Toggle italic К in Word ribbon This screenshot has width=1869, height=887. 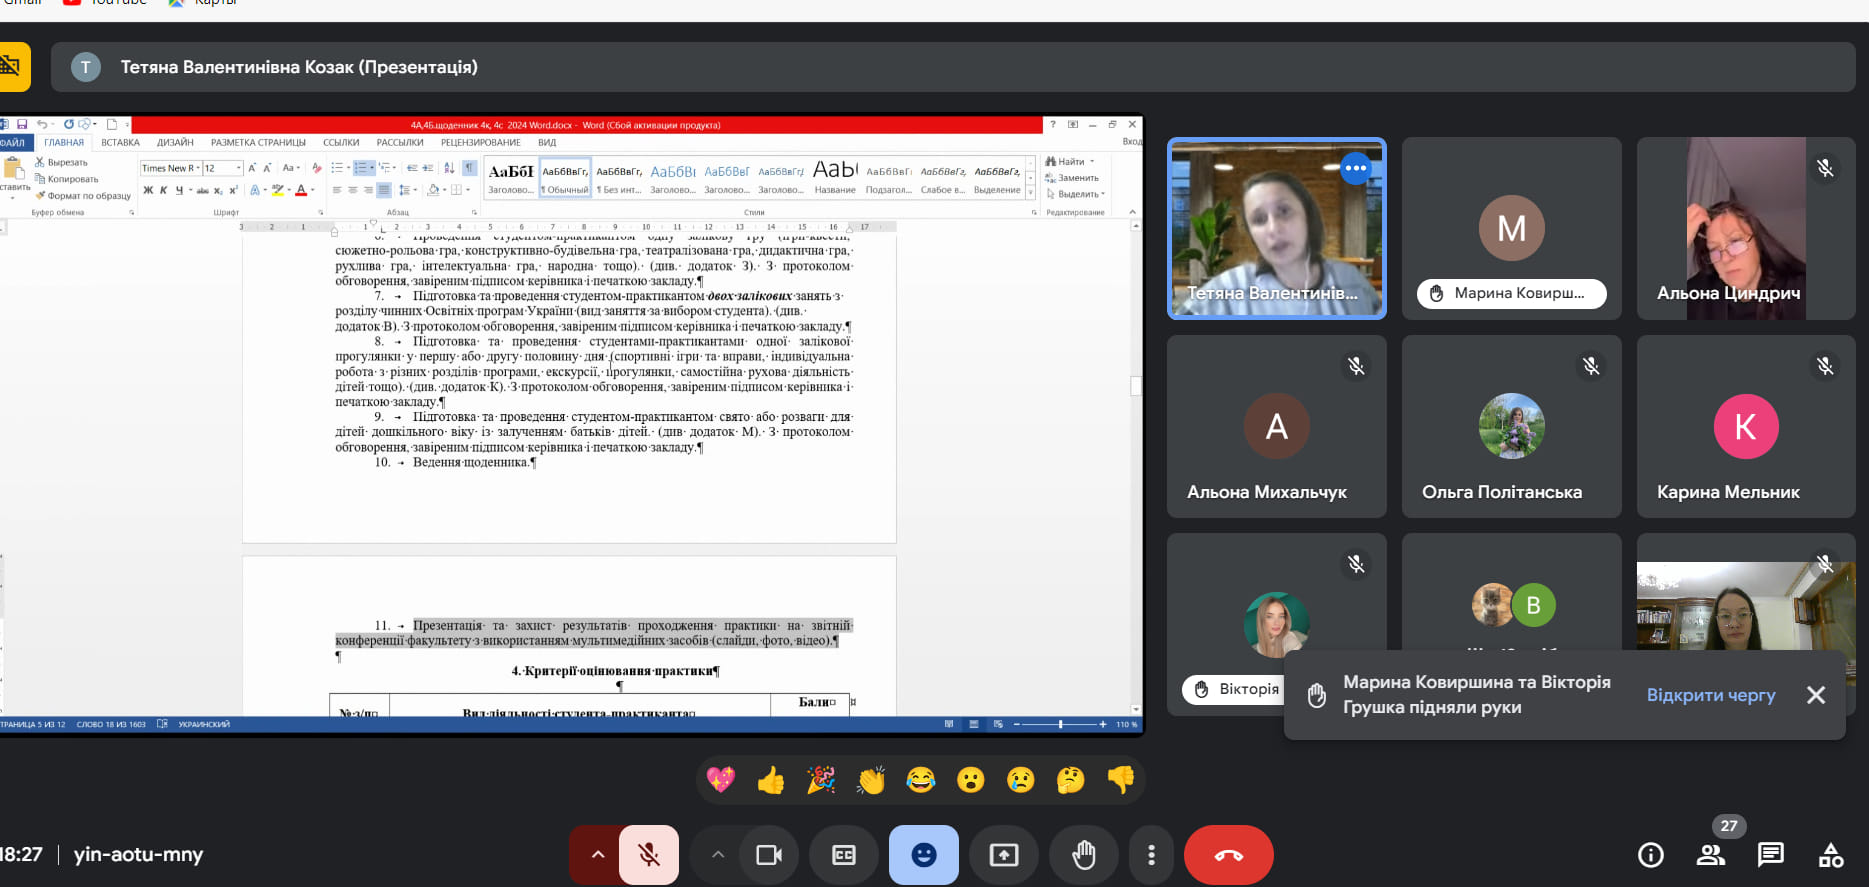click(x=164, y=190)
